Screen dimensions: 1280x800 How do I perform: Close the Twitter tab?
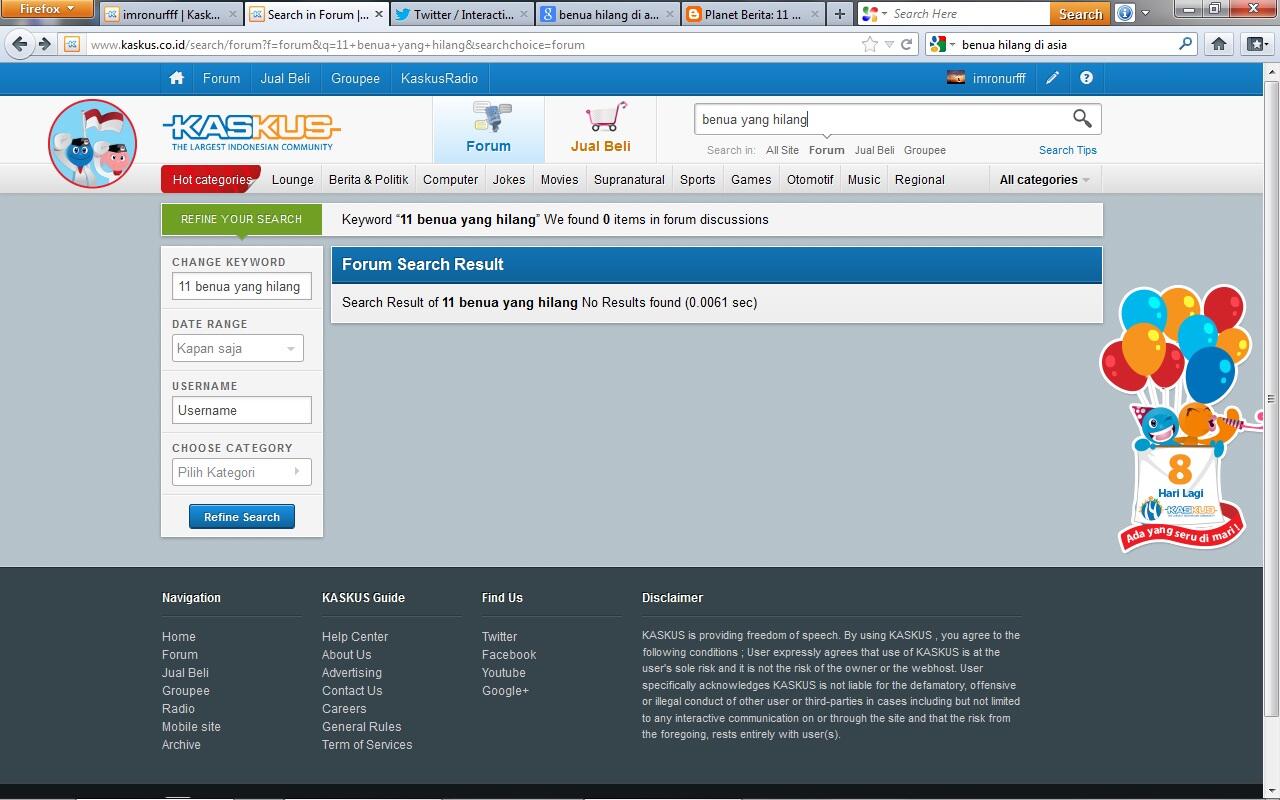(x=524, y=15)
